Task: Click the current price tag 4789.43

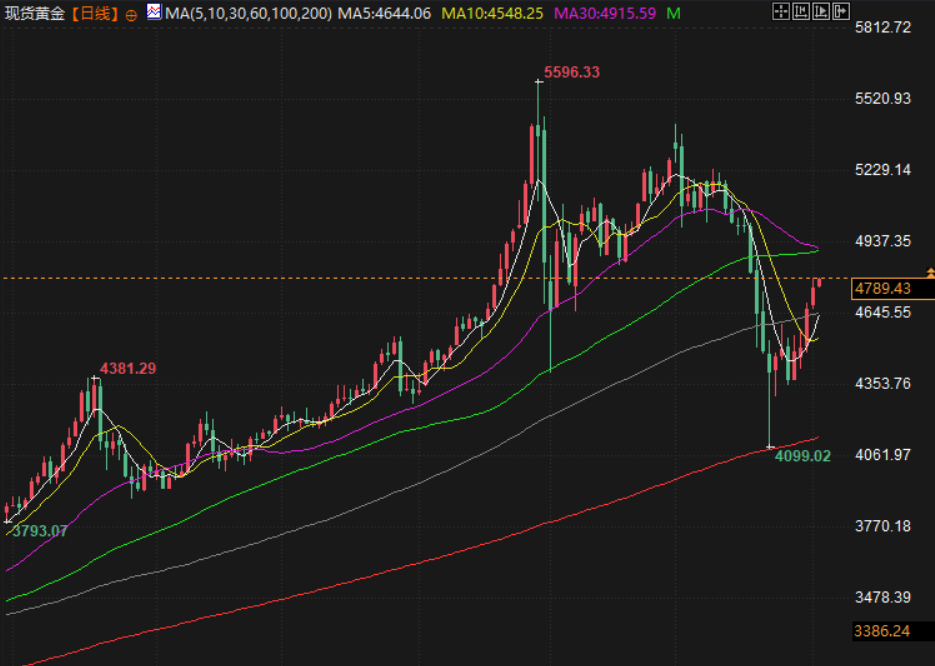Action: (893, 289)
